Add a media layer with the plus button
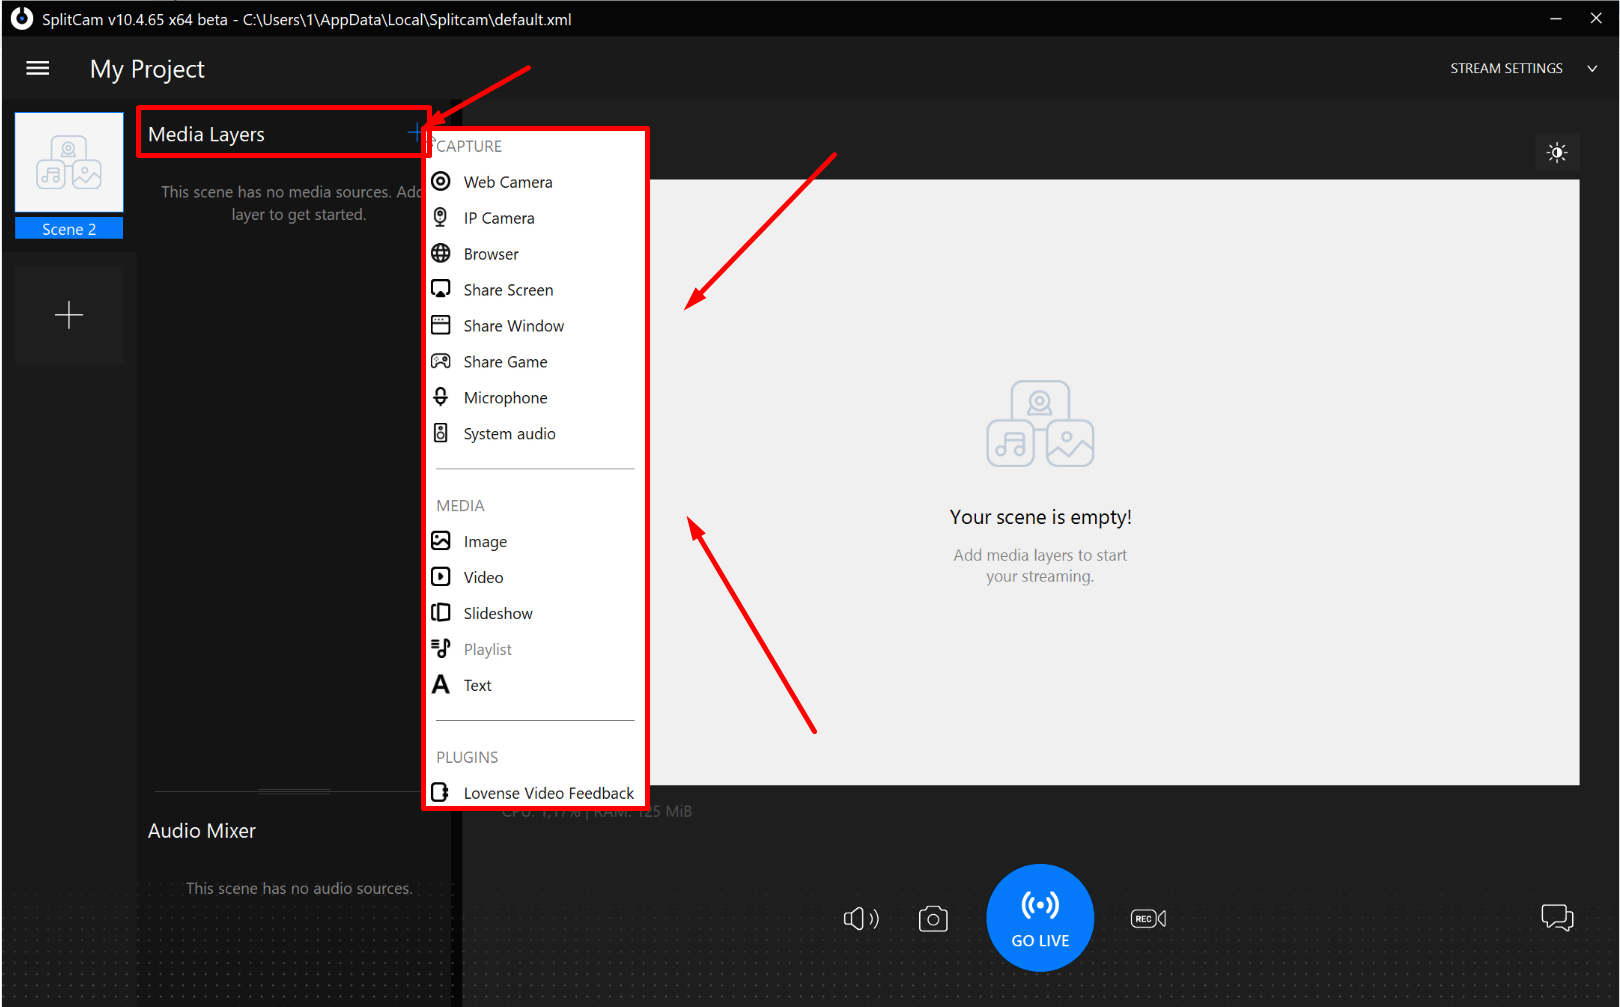Image resolution: width=1620 pixels, height=1007 pixels. [415, 132]
